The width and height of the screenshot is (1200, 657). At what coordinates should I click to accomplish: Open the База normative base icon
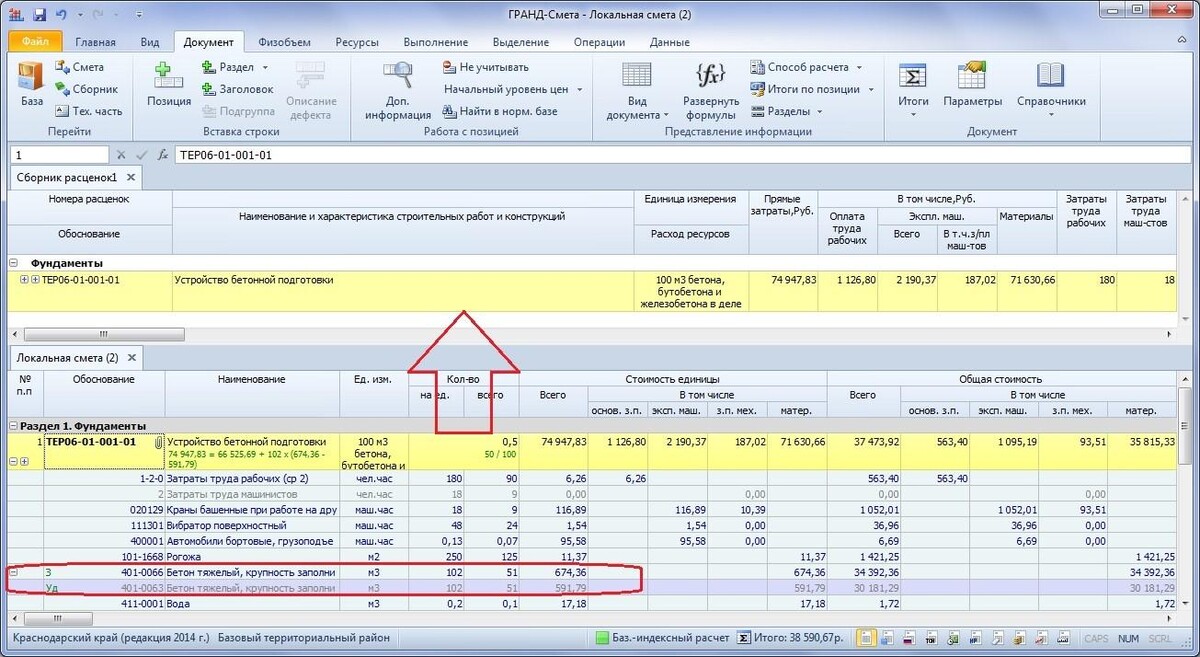[32, 78]
